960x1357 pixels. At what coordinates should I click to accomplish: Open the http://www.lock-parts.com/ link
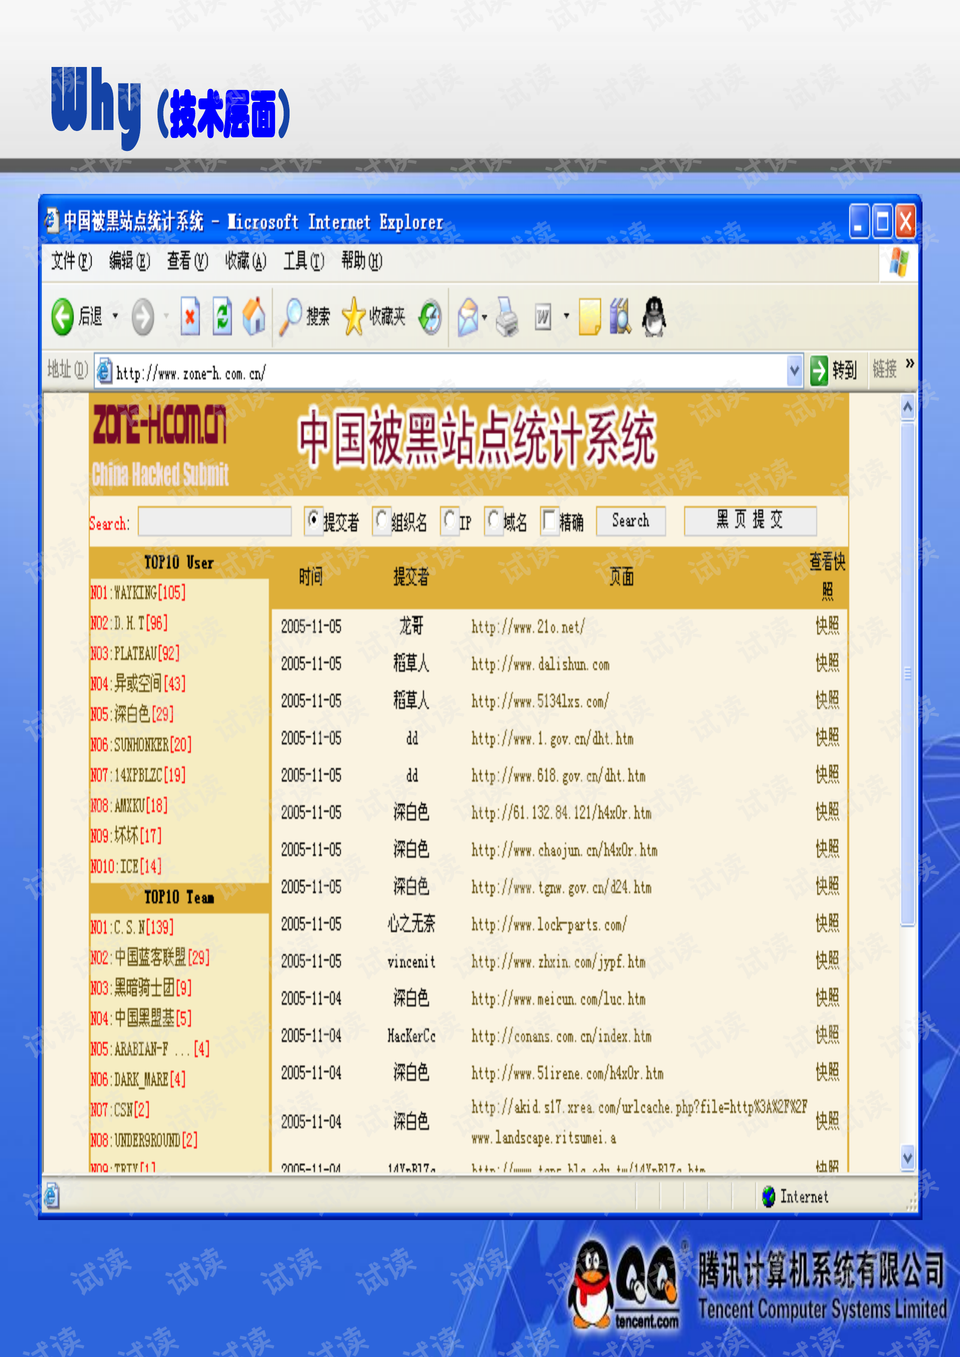[x=549, y=924]
